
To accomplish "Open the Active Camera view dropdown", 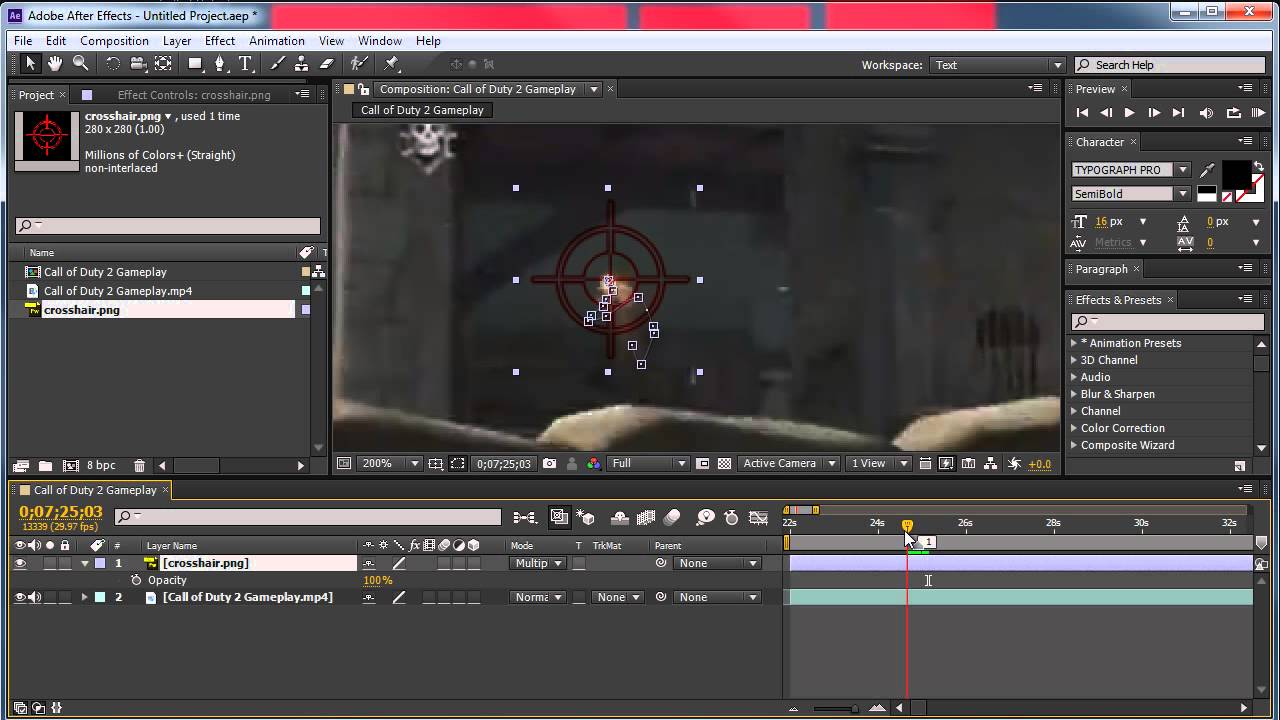I will click(788, 464).
